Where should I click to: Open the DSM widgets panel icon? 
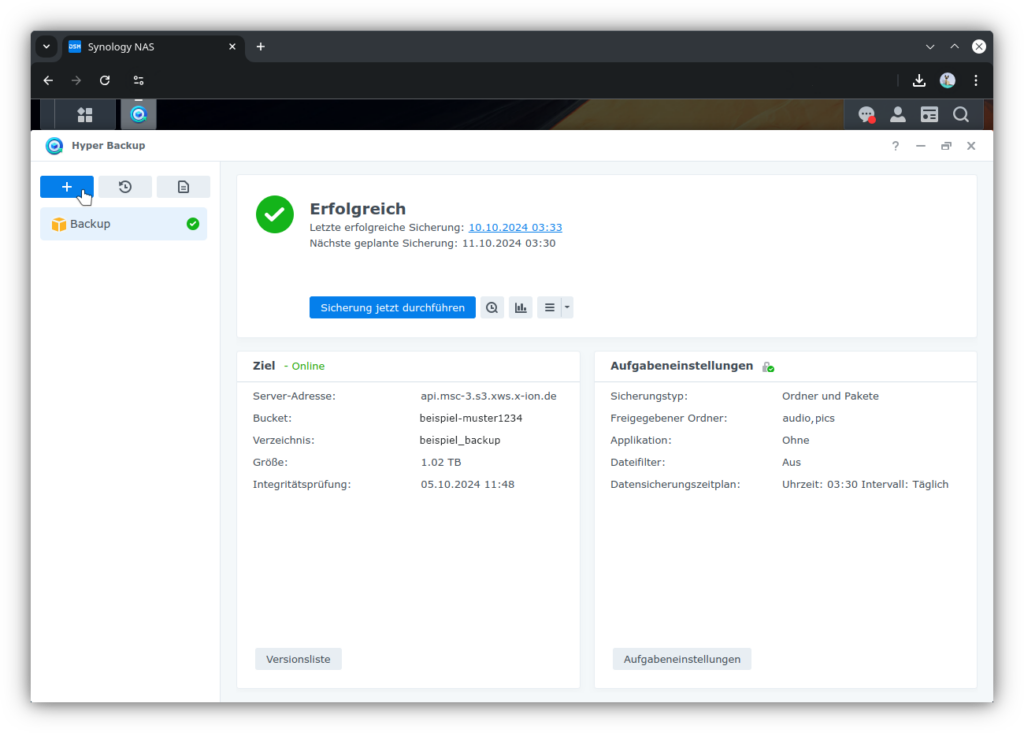point(929,114)
